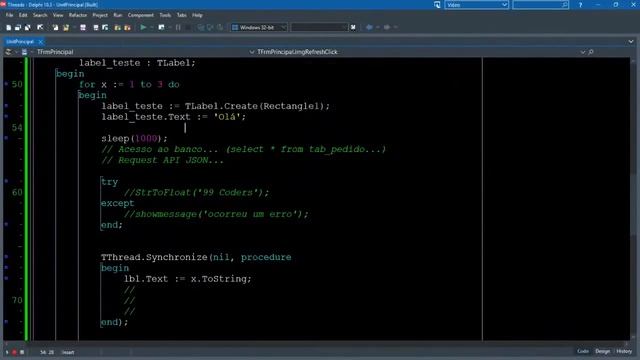This screenshot has width=640, height=360.
Task: Click the Open Project folder icon
Action: [66, 27]
